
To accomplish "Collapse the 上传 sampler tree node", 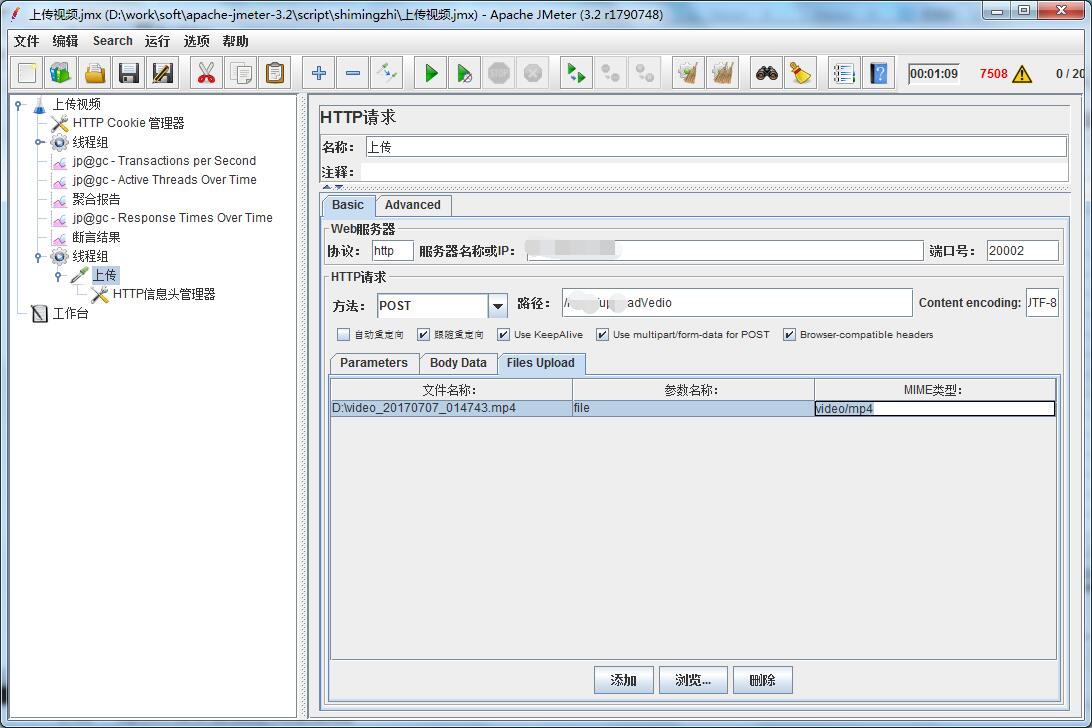I will [x=59, y=276].
